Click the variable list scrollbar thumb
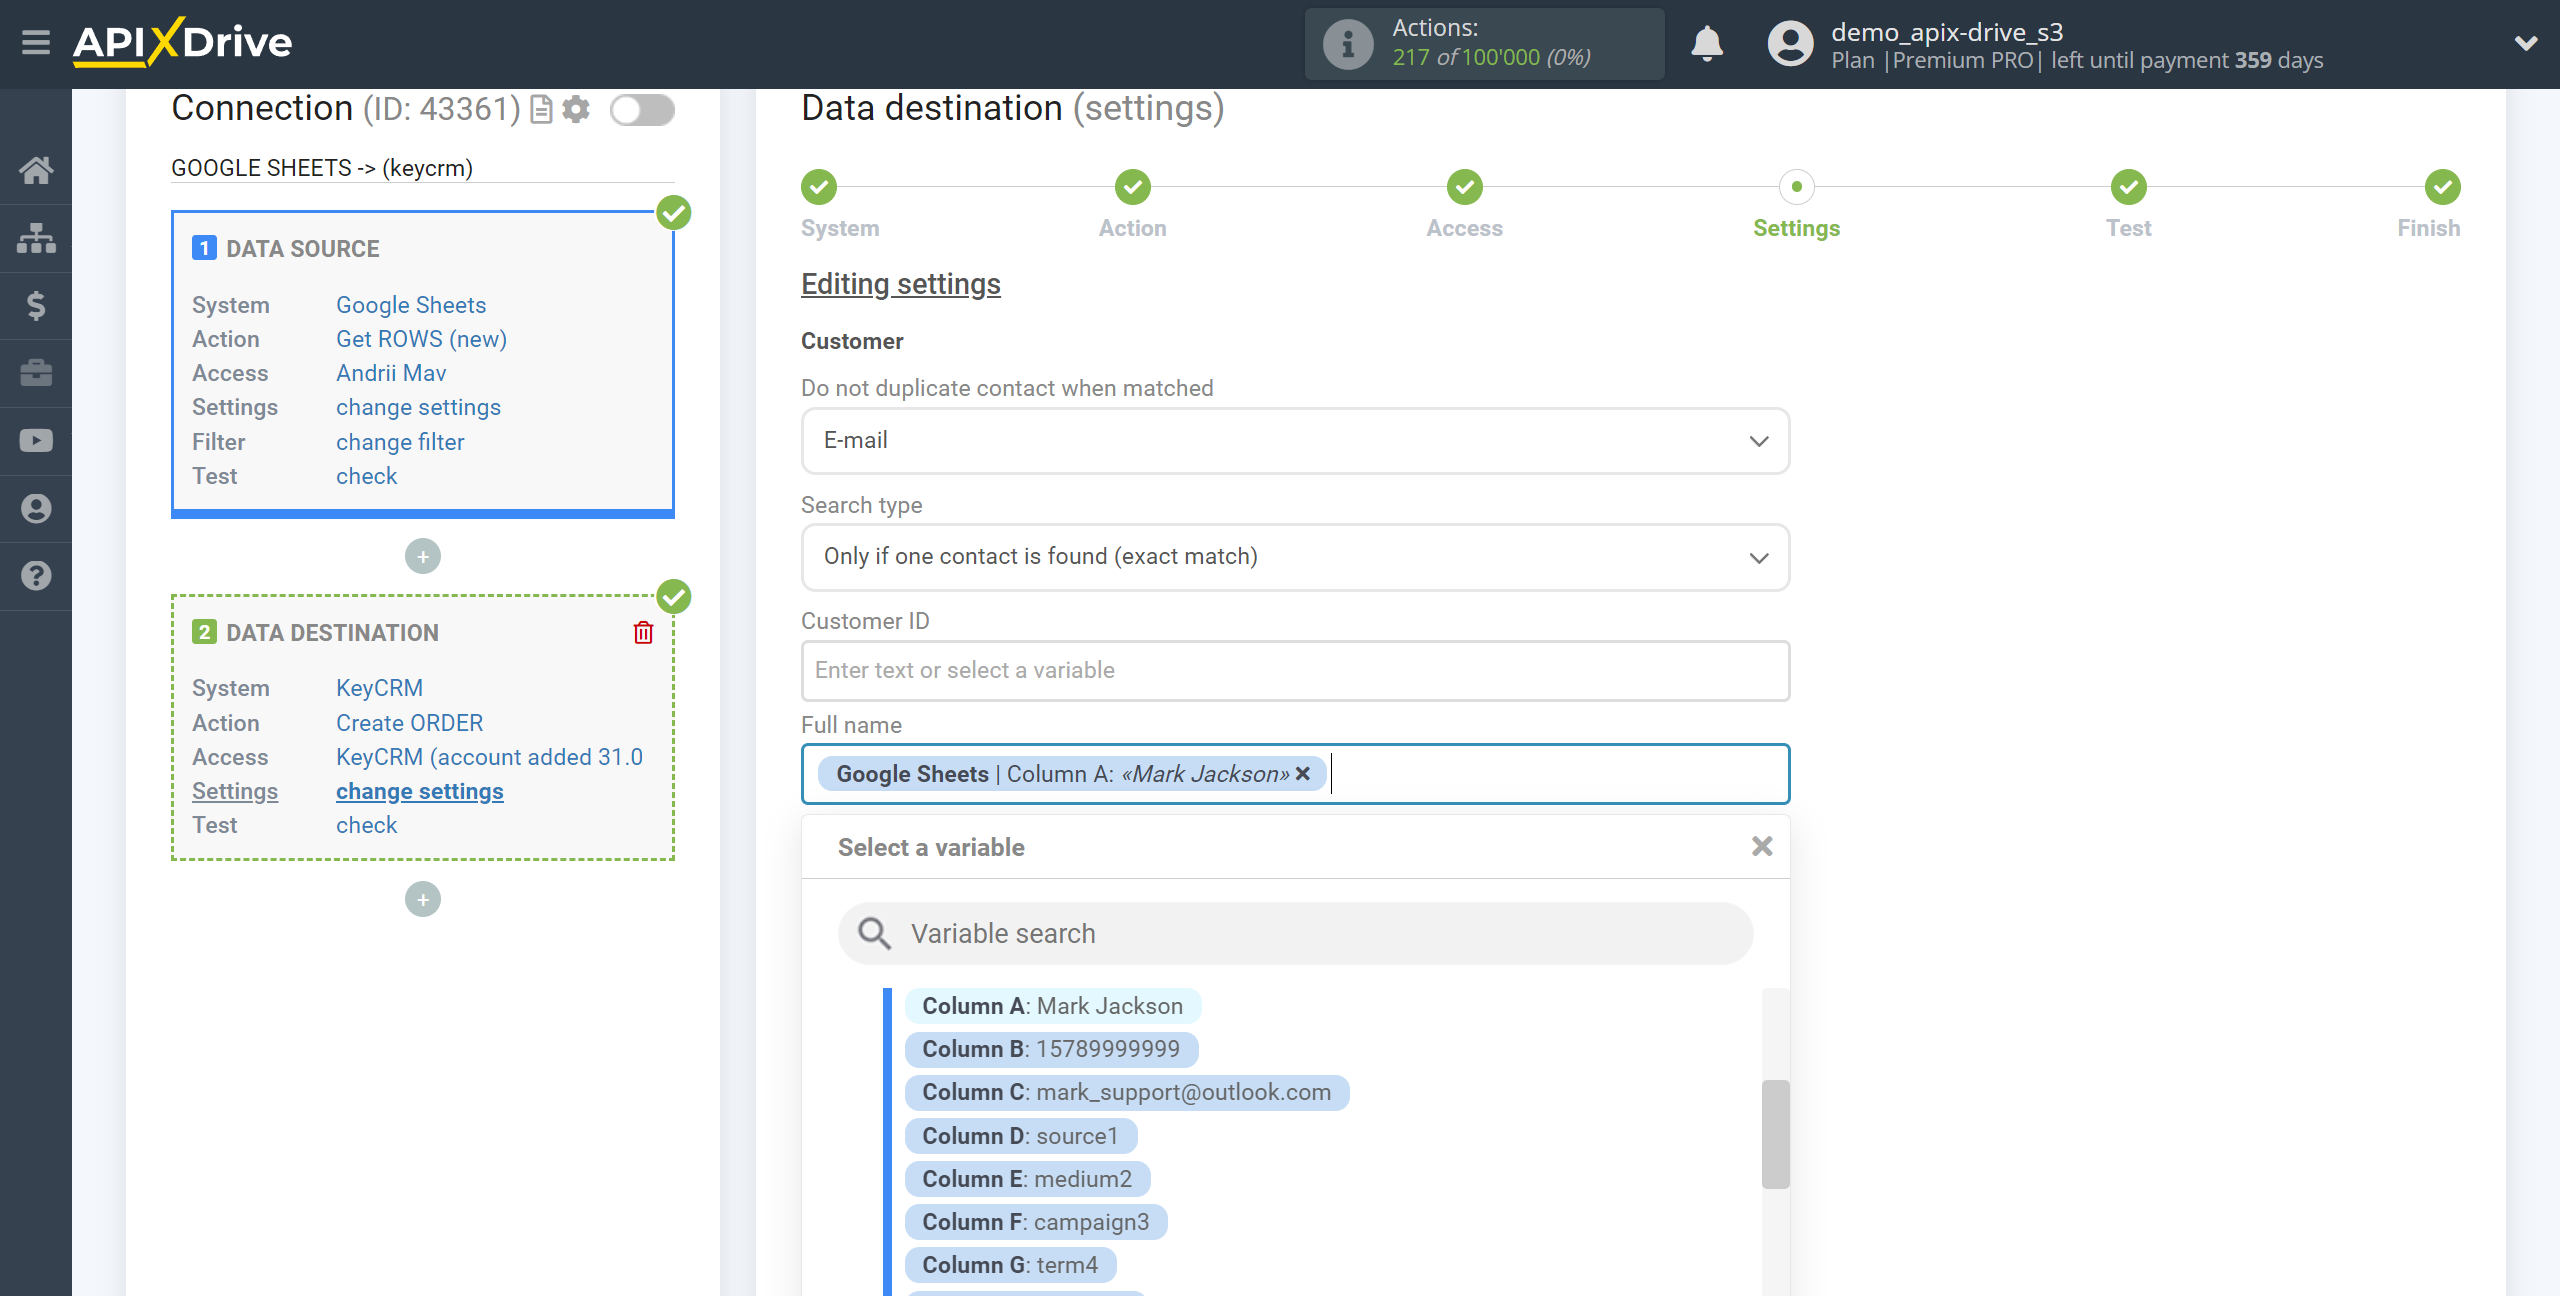The image size is (2560, 1296). [x=1775, y=1134]
